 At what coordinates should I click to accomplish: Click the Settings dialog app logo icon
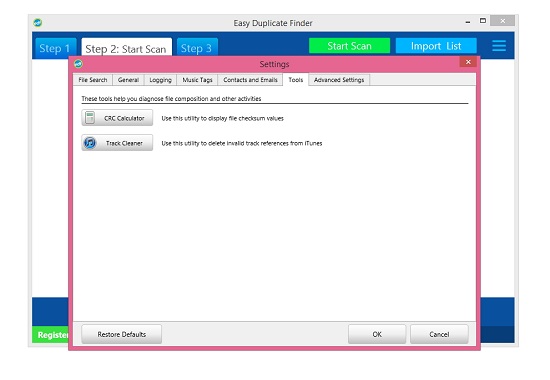coord(78,64)
